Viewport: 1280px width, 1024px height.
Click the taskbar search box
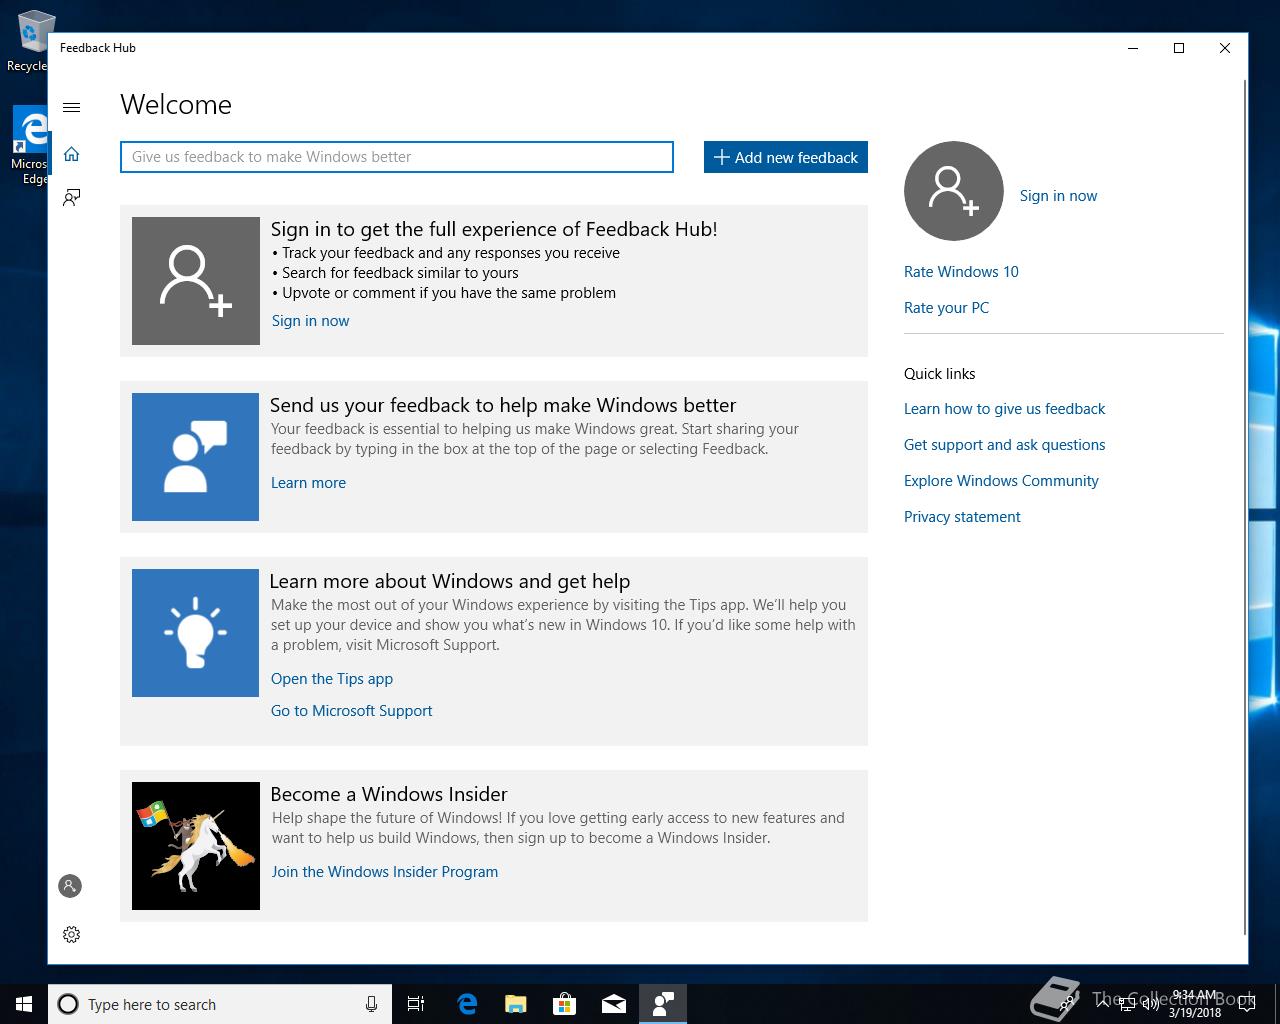point(218,1004)
